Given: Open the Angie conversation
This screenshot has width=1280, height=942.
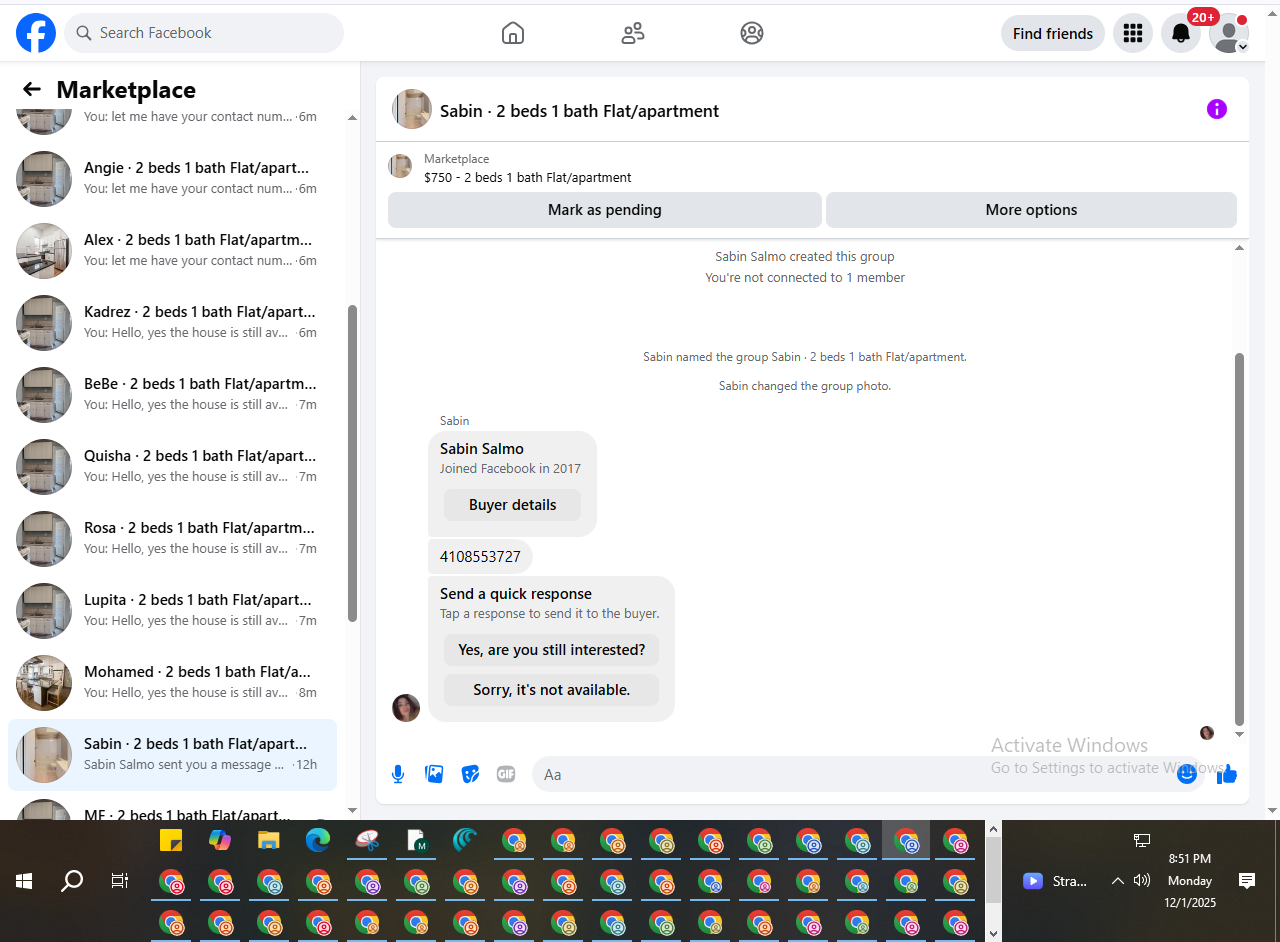Looking at the screenshot, I should click(172, 179).
